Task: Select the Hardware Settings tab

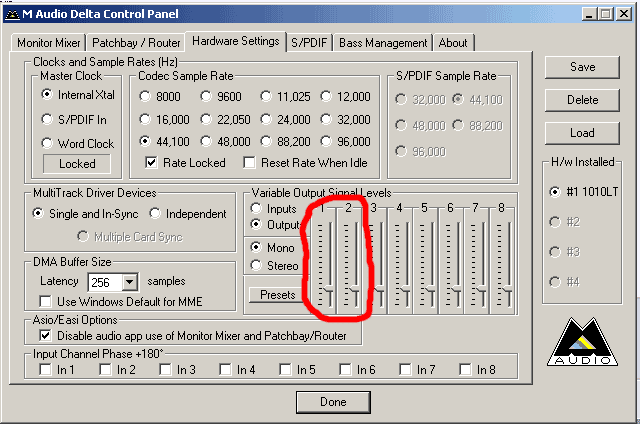Action: (236, 41)
